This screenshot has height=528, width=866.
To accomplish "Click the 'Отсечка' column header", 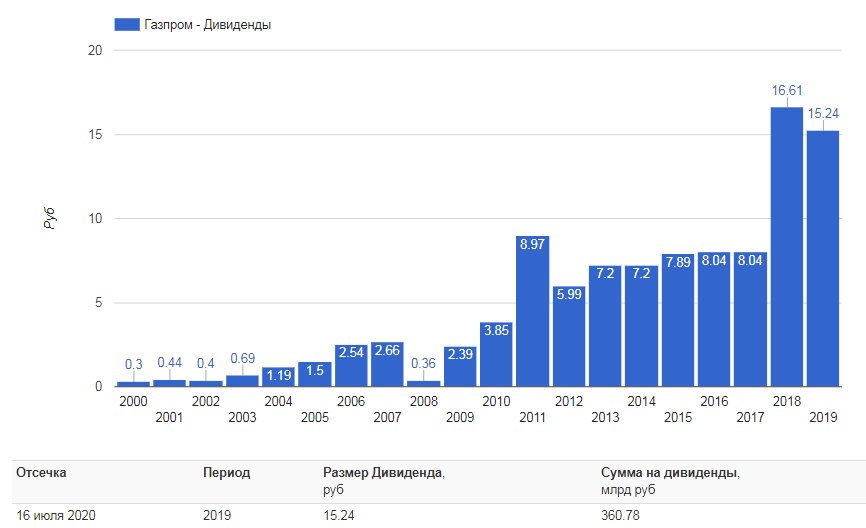I will 41,473.
